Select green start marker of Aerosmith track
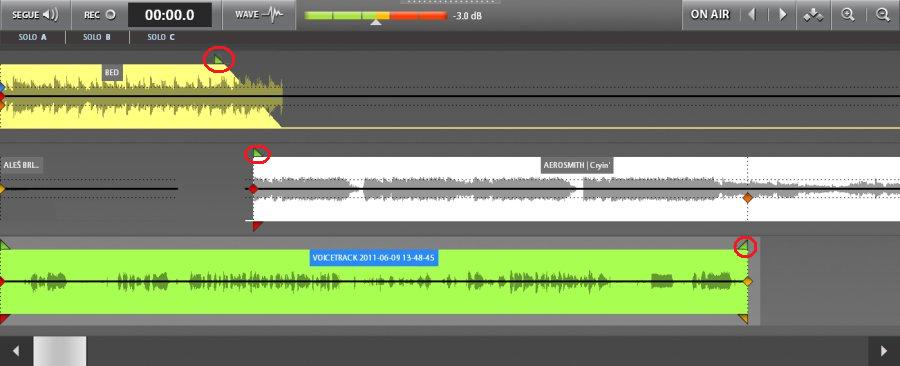 tap(258, 153)
